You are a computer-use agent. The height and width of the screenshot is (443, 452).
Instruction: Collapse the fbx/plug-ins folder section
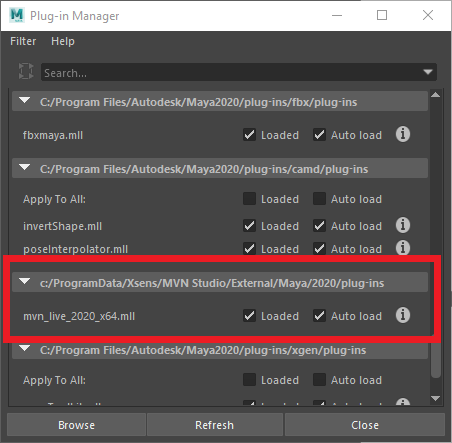(25, 100)
